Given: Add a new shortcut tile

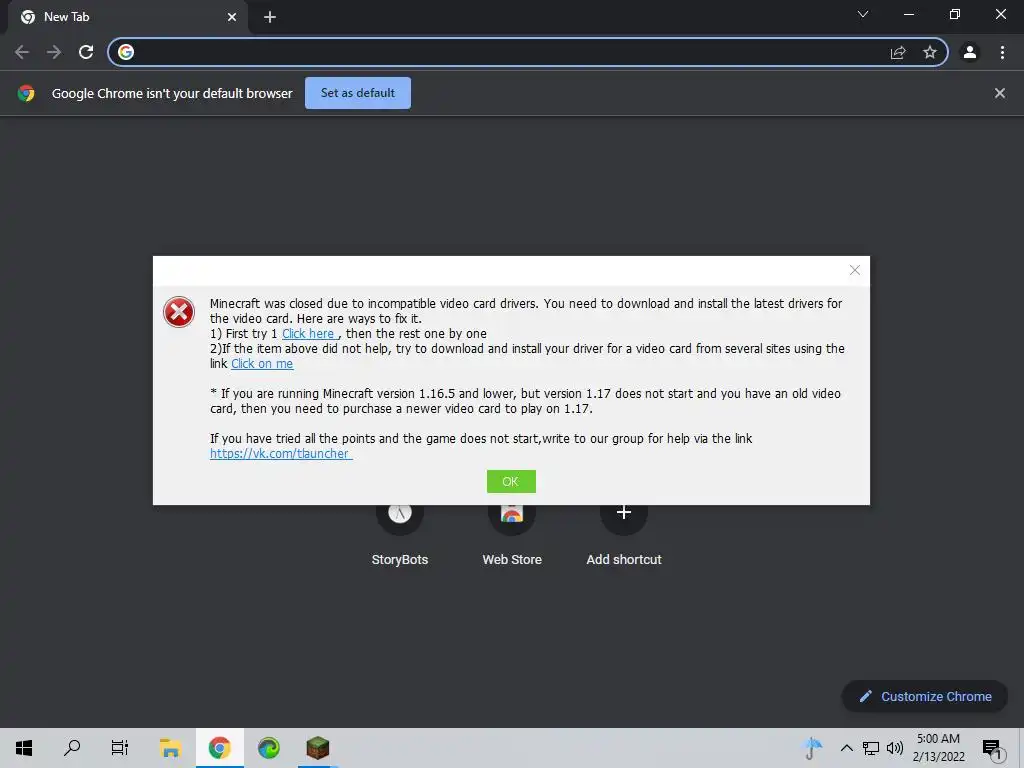Looking at the screenshot, I should point(624,534).
